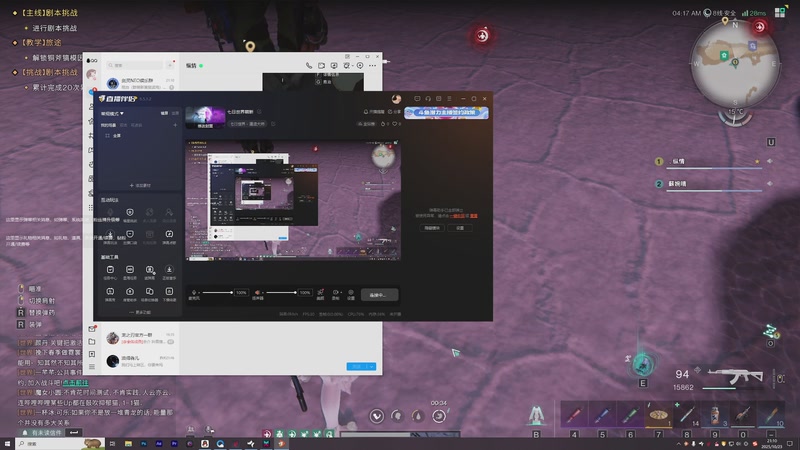
Task: Open 房管助手 tool in 基础工具
Action: [130, 293]
